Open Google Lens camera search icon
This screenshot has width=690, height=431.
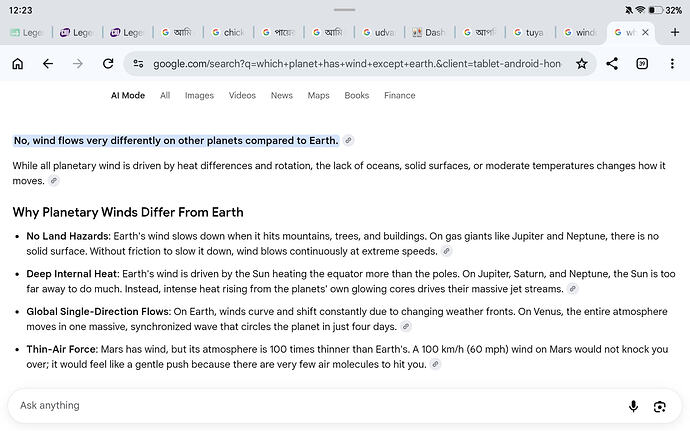coord(660,406)
